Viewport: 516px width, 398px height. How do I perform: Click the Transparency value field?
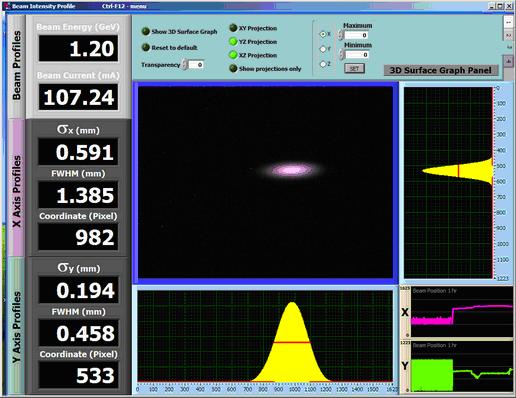(196, 65)
